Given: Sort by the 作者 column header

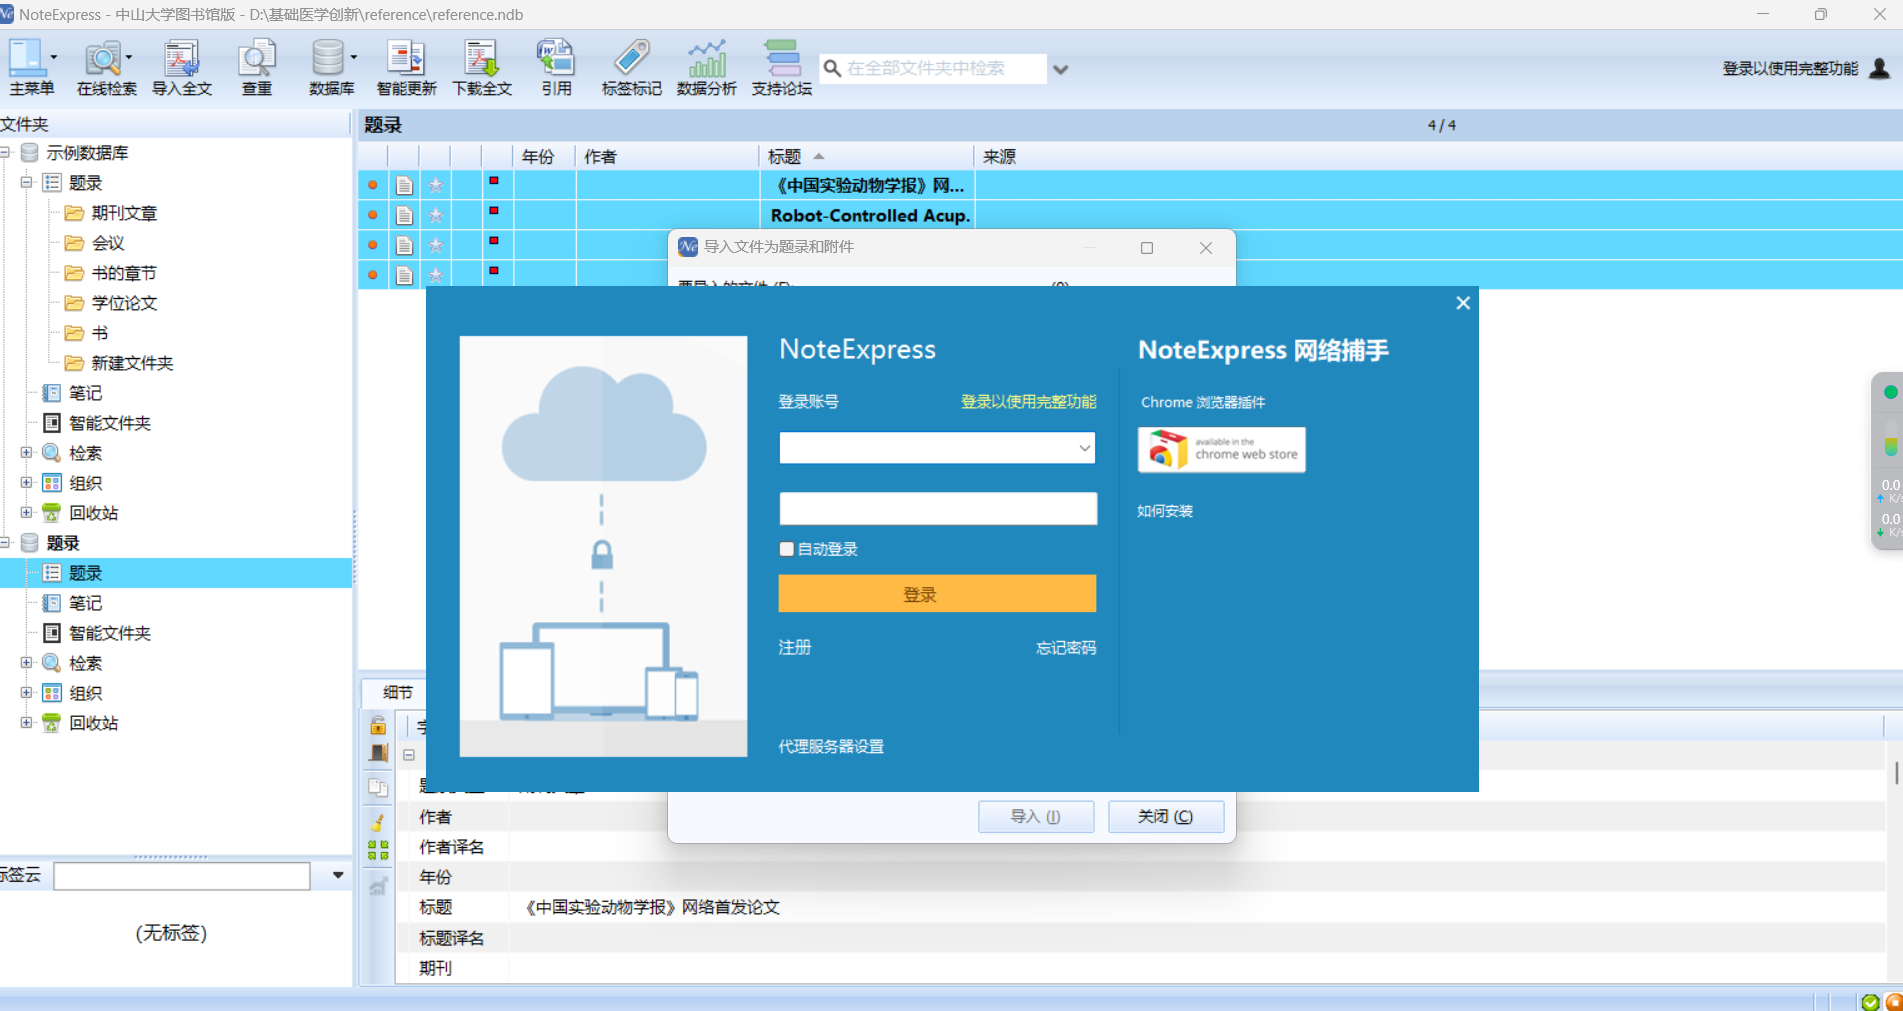Looking at the screenshot, I should (667, 157).
